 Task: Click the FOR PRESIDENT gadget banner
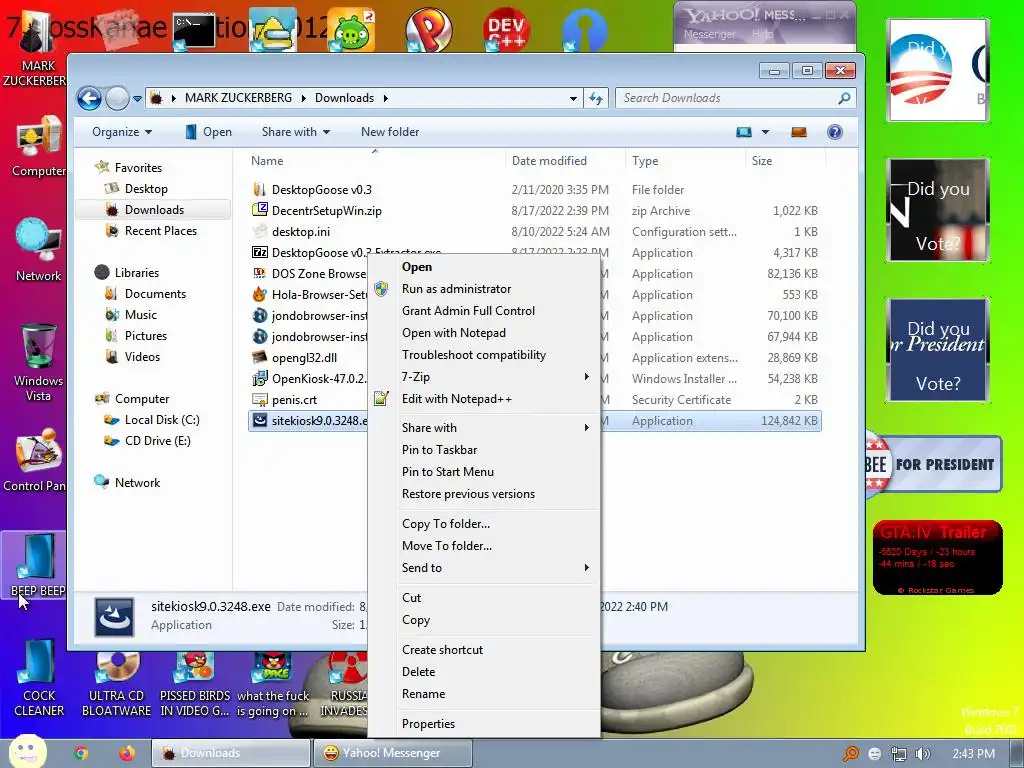(x=934, y=464)
